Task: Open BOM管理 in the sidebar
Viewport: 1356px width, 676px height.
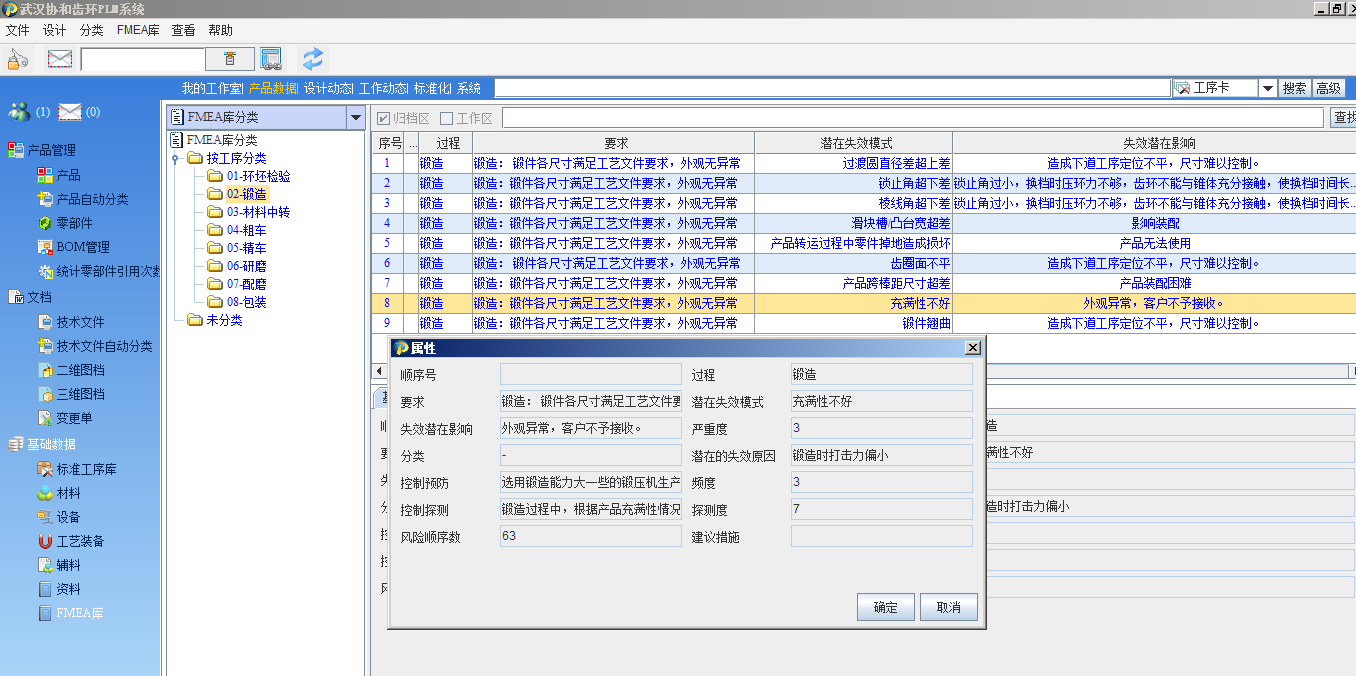Action: pyautogui.click(x=82, y=247)
